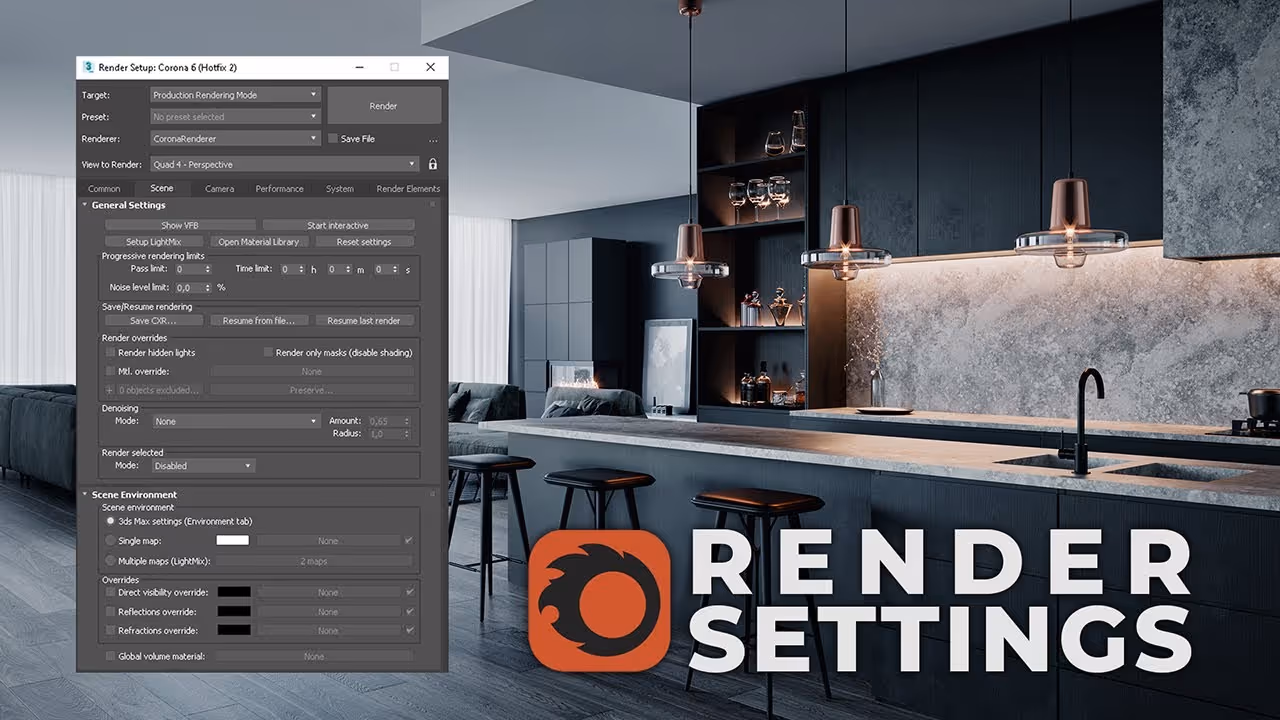The height and width of the screenshot is (720, 1280).
Task: Click the Show VFB button
Action: (x=180, y=225)
